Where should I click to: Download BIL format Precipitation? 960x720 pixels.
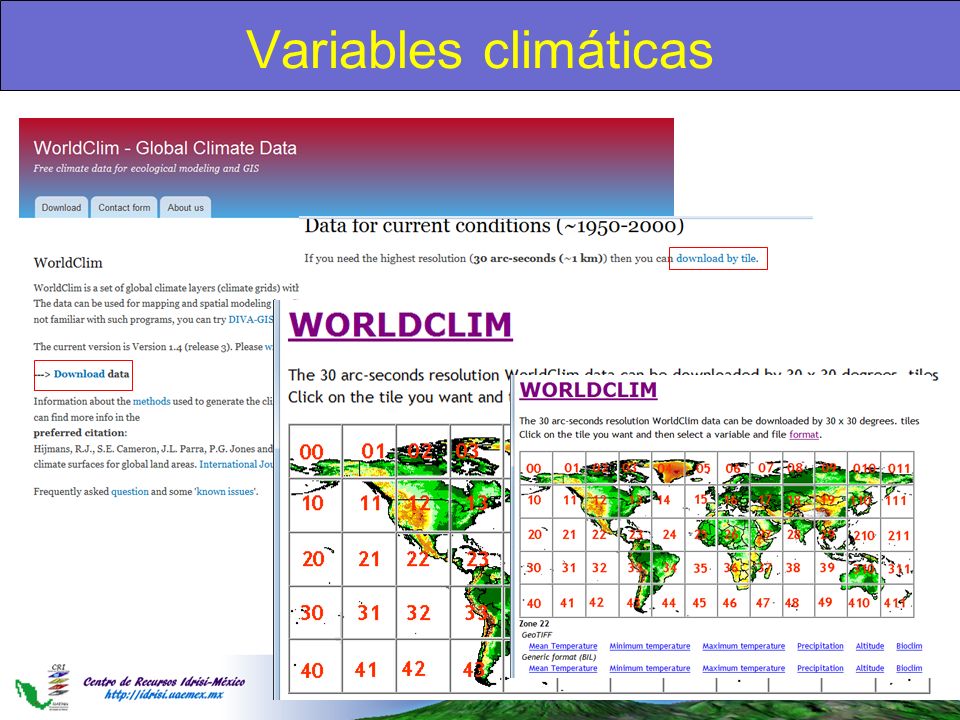(x=820, y=668)
